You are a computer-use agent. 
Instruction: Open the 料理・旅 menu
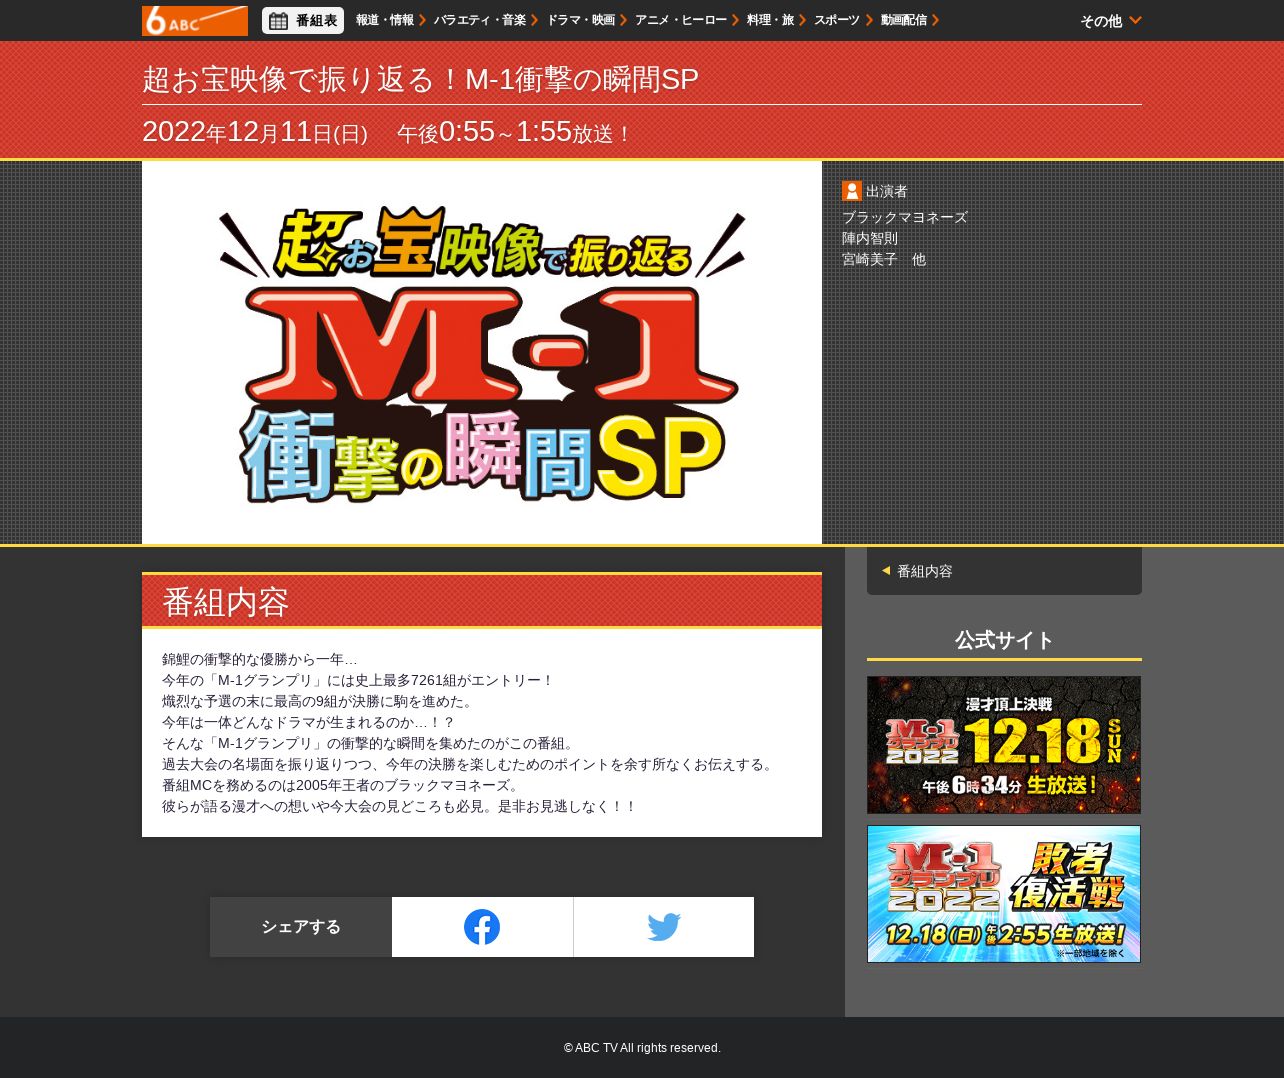click(776, 20)
